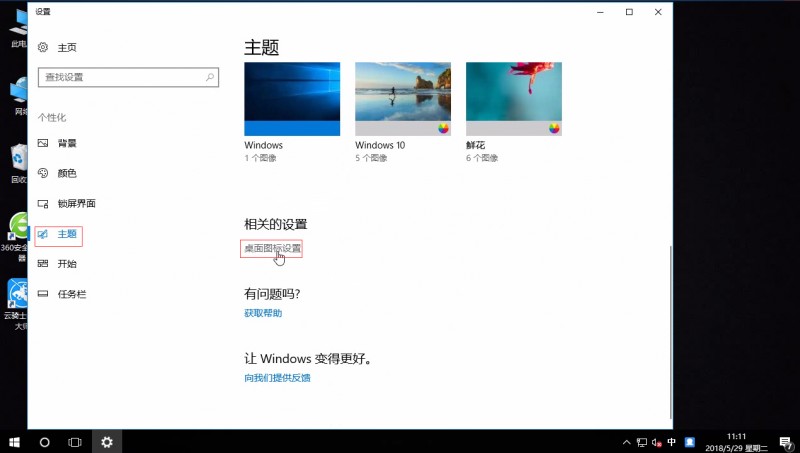The width and height of the screenshot is (800, 453).
Task: Focus the 查找设置 search field
Action: click(128, 77)
